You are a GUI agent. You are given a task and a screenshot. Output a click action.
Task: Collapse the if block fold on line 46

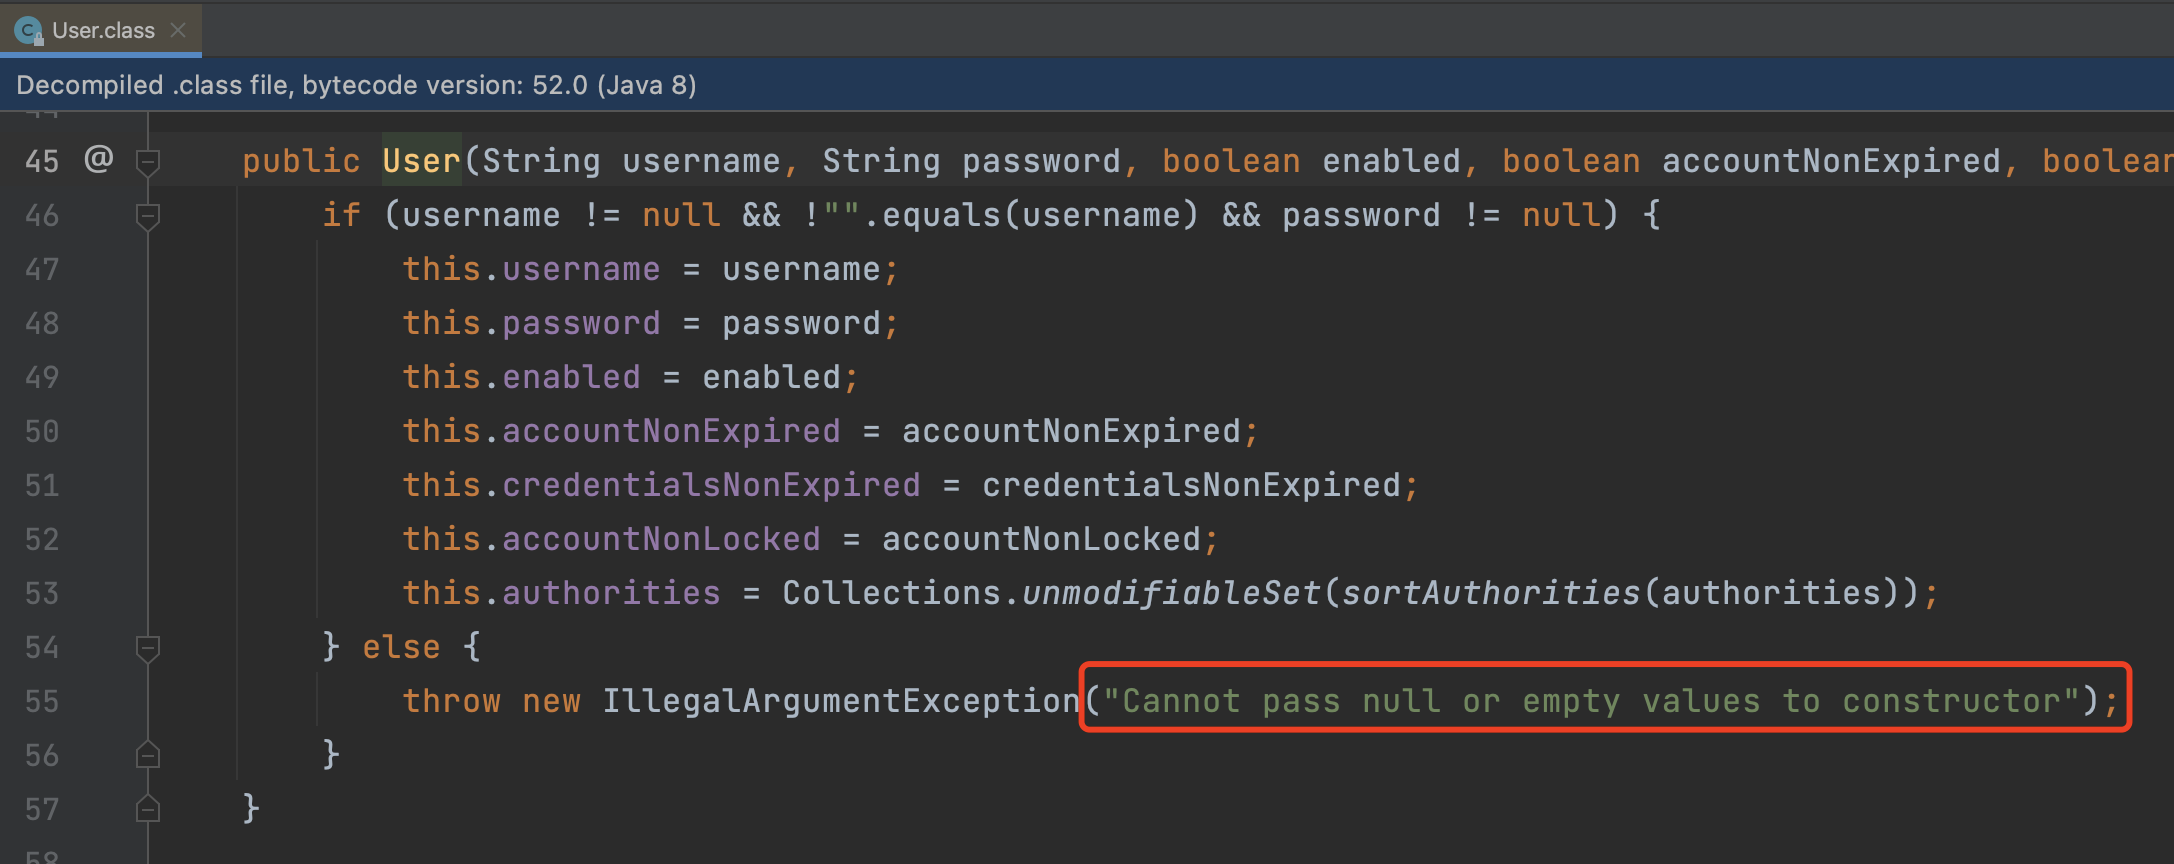(148, 215)
